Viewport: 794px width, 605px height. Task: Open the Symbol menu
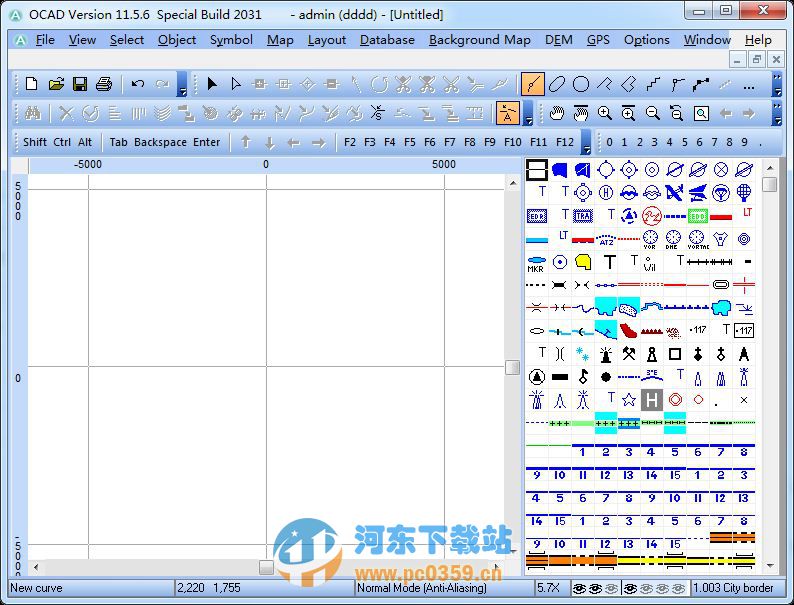pos(231,39)
